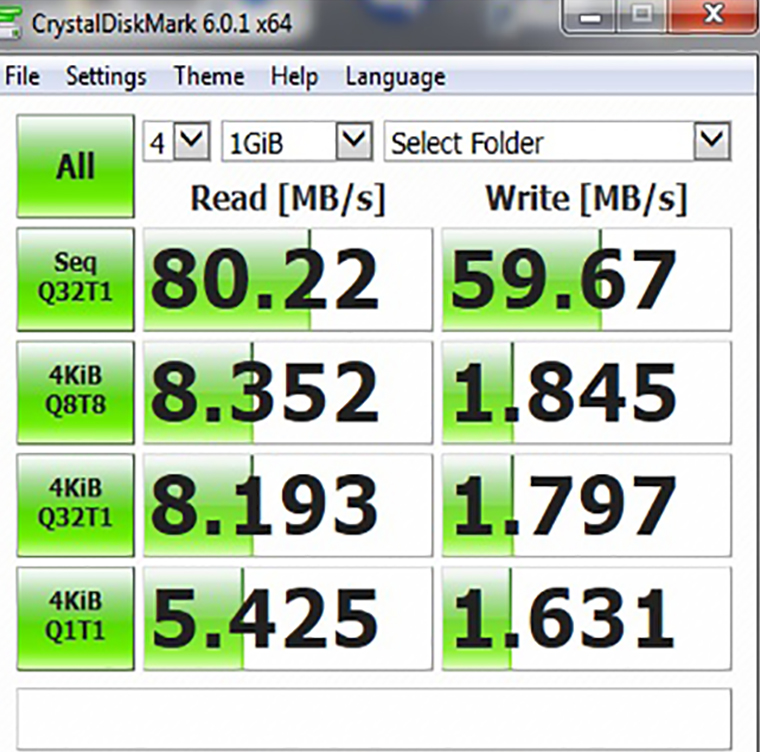Viewport: 760px width, 752px height.
Task: Click the 80.22 sequential read result
Action: coord(288,279)
